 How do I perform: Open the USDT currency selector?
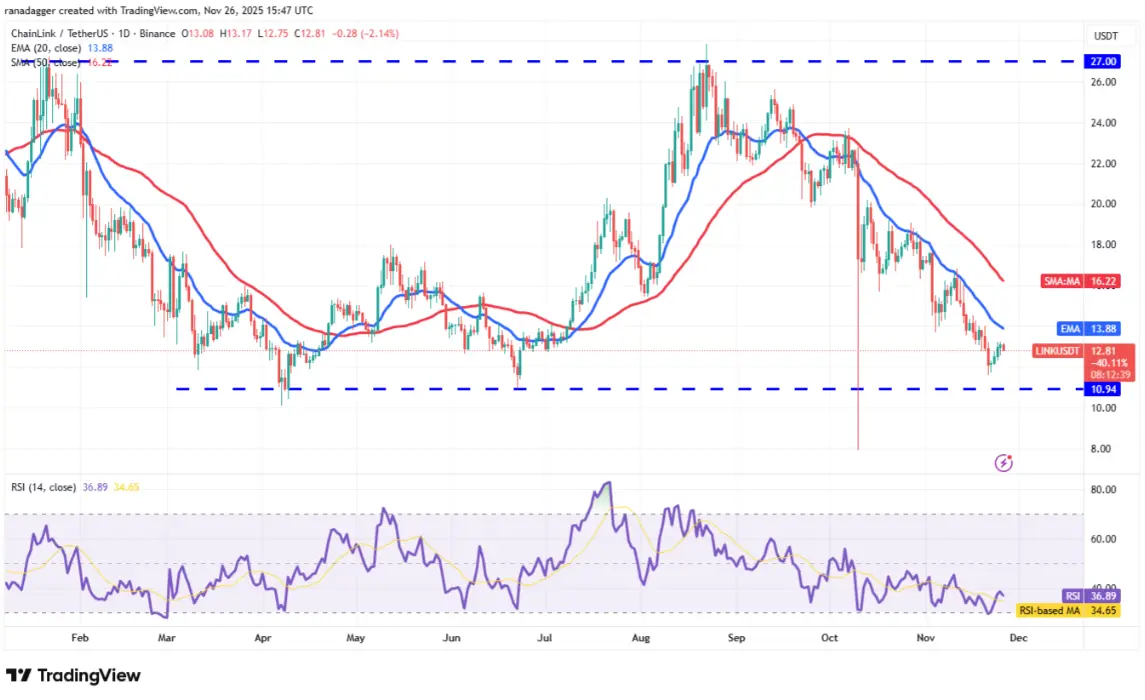1106,36
